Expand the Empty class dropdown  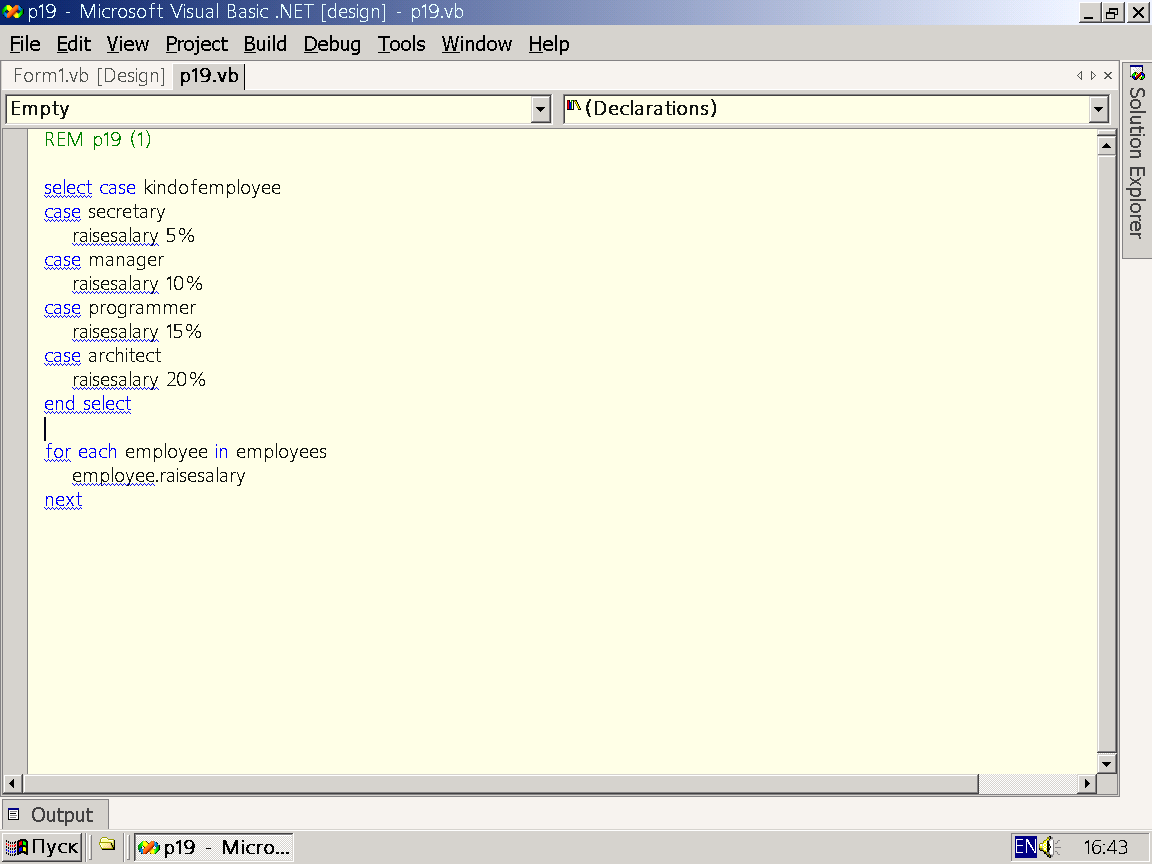[540, 109]
